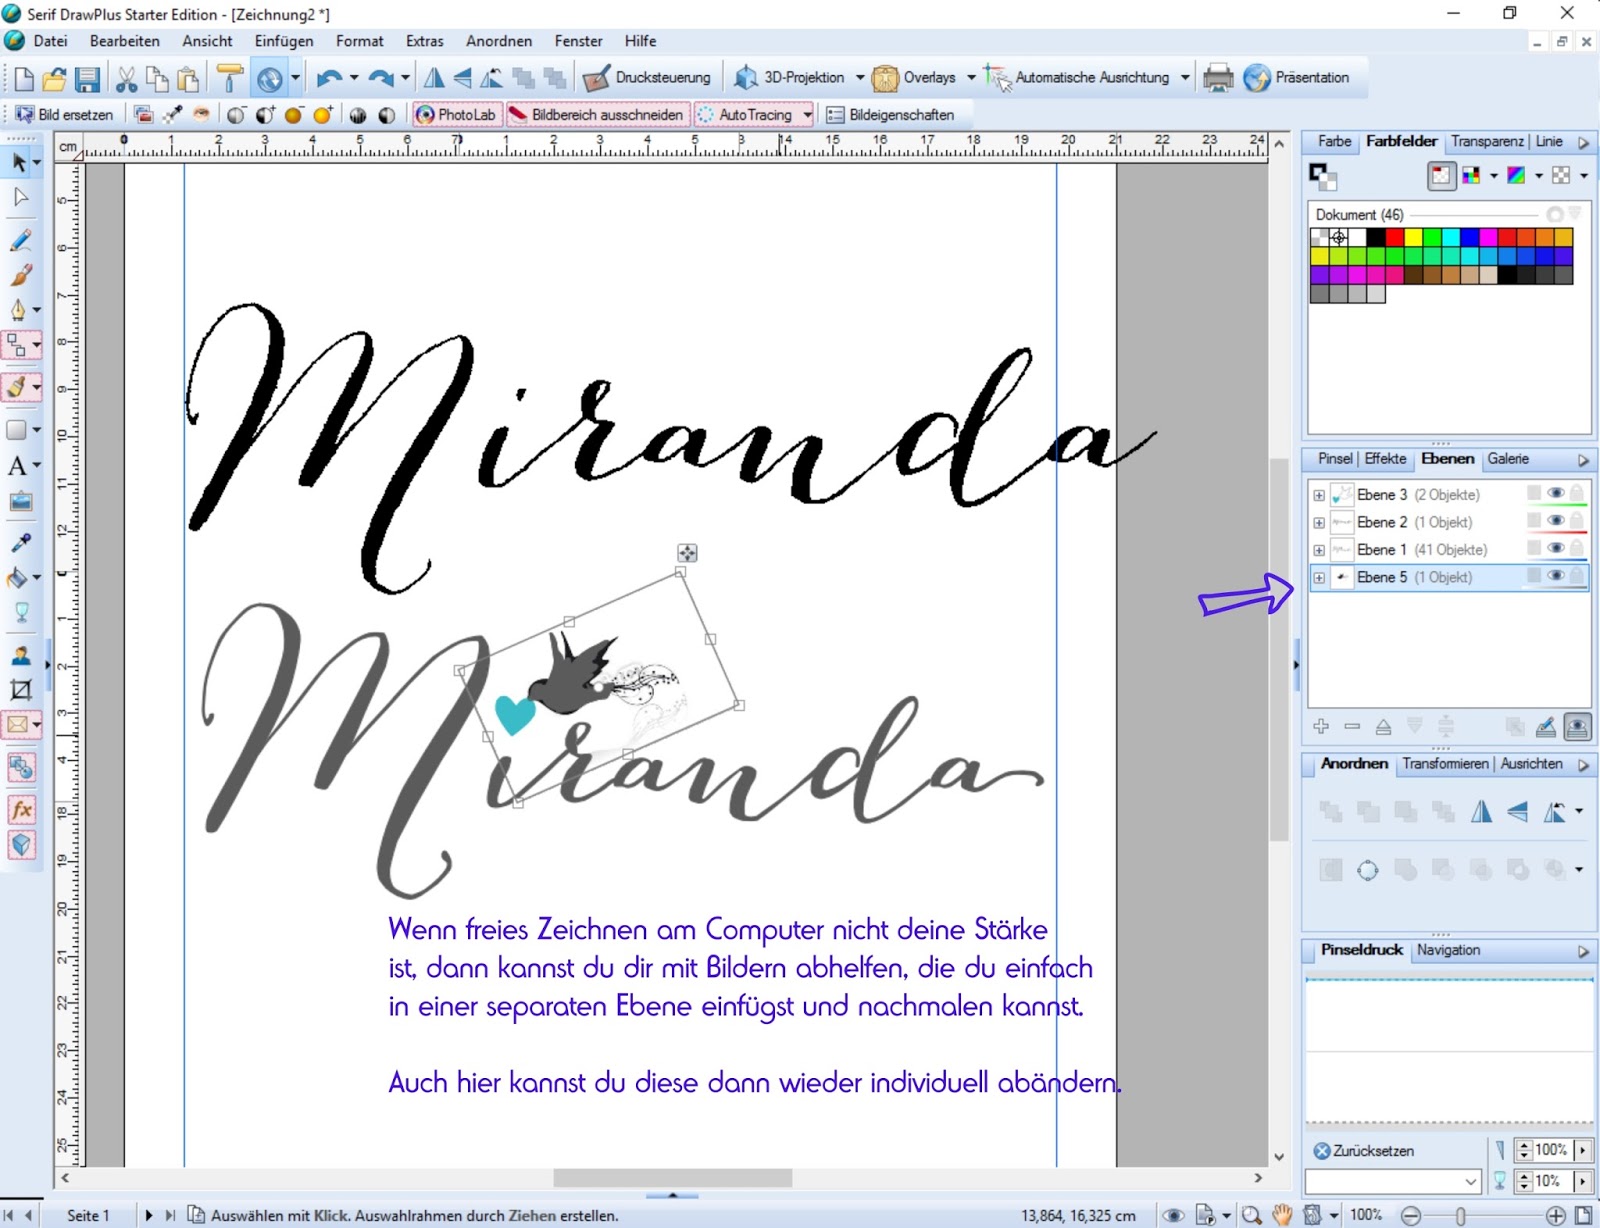1600x1228 pixels.
Task: Flip vertical in Anordnen panel
Action: tap(1518, 812)
